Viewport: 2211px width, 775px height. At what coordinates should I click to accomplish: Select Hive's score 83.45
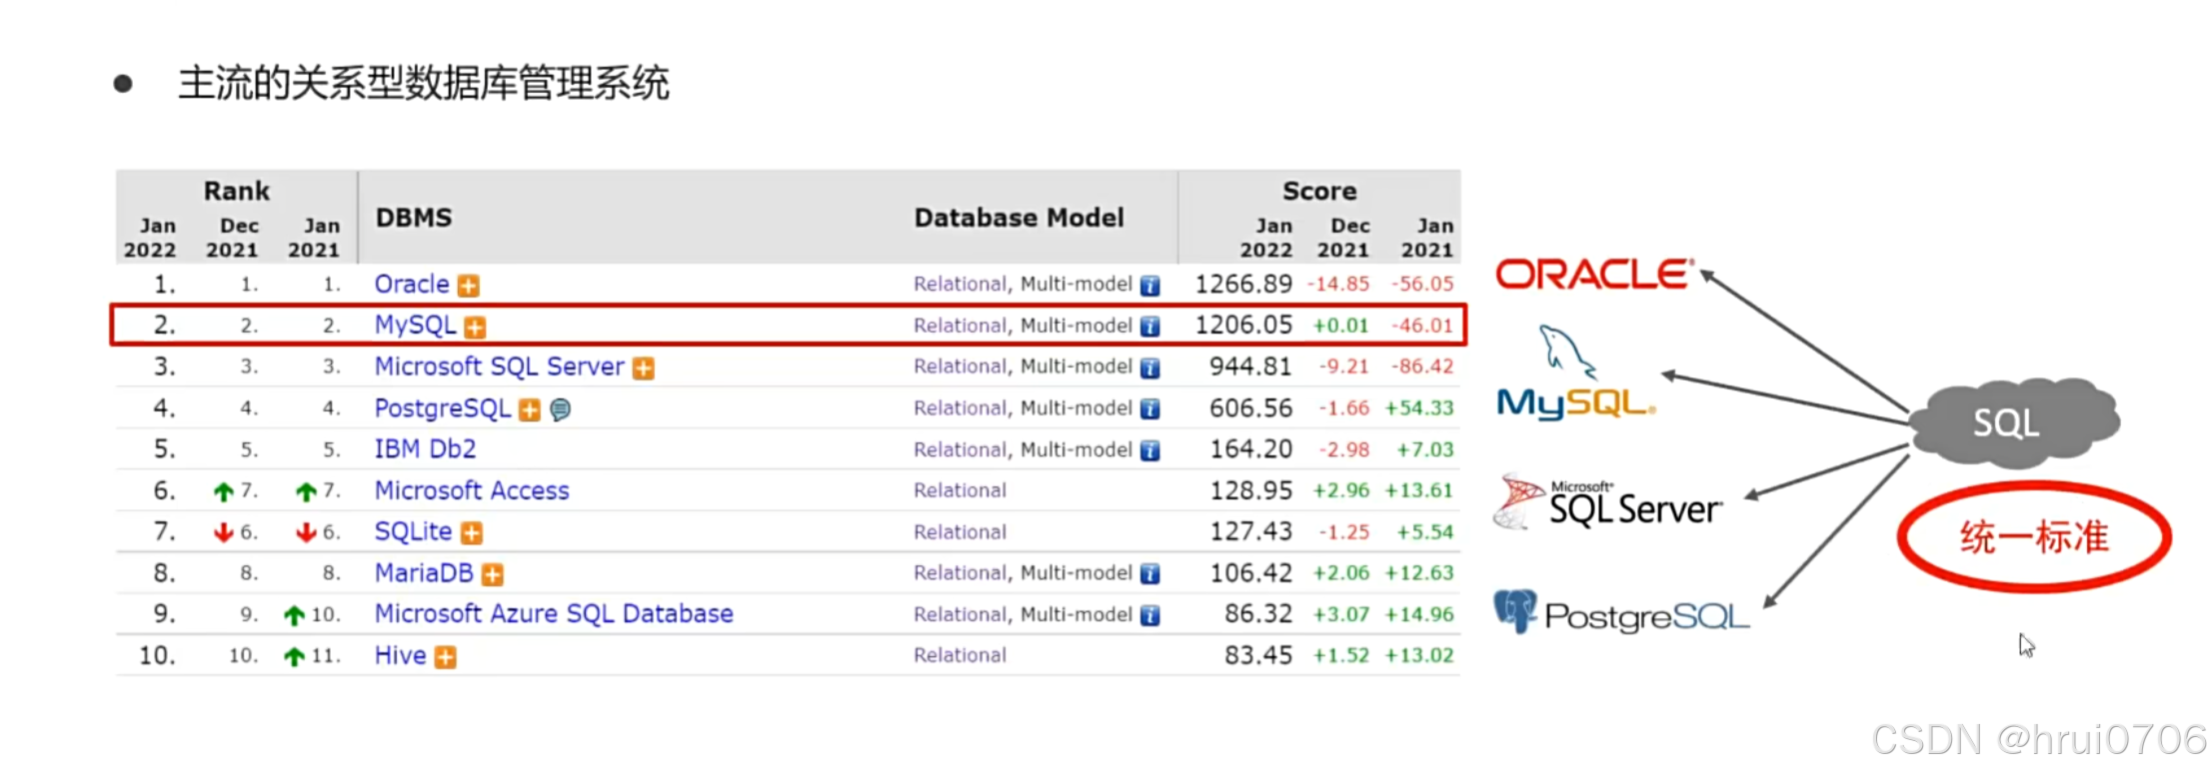[1259, 655]
